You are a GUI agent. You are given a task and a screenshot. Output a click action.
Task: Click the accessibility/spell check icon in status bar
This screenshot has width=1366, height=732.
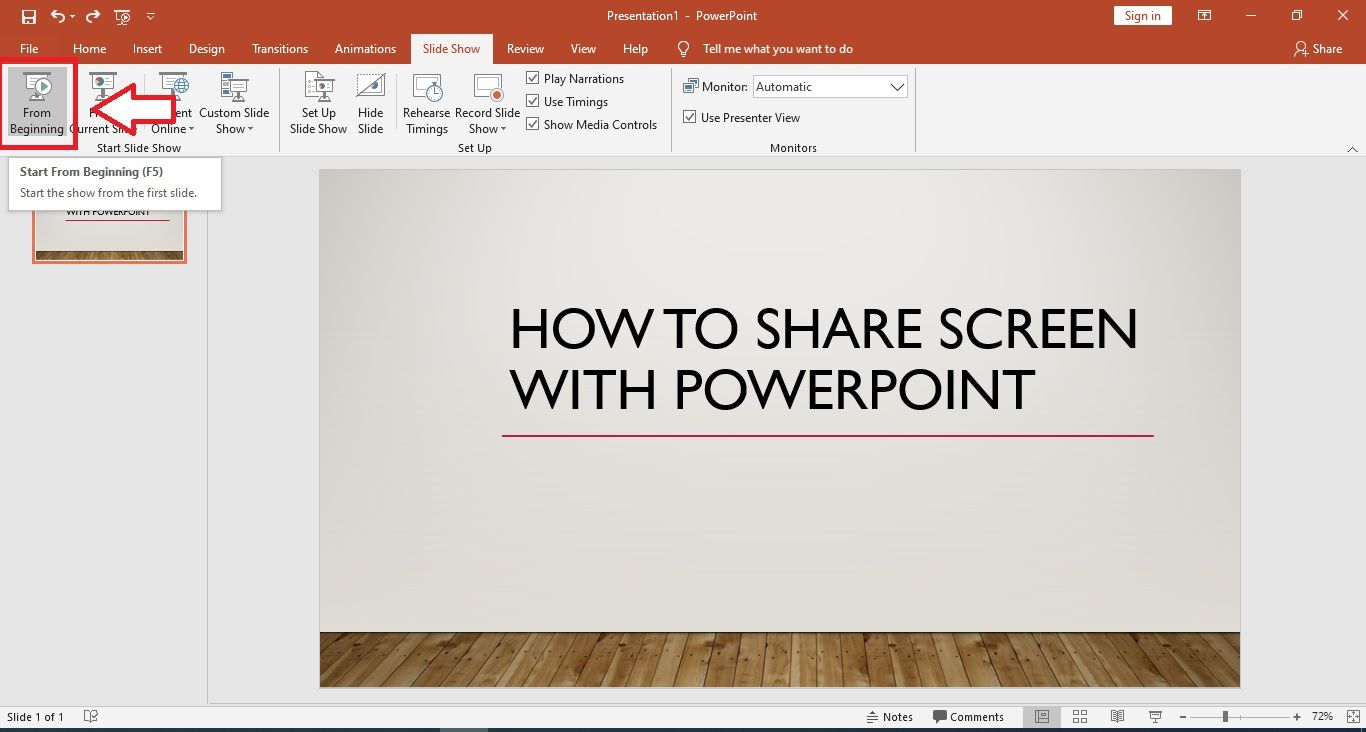point(91,716)
